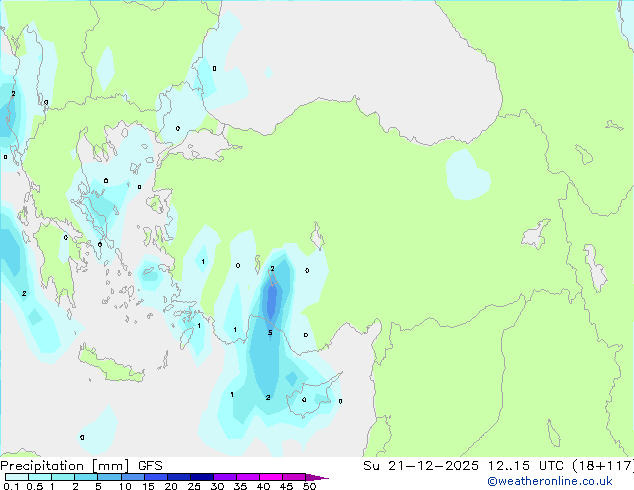This screenshot has height=490, width=634.
Task: Pick the 30–35 mm purple legend swatch
Action: point(225,477)
